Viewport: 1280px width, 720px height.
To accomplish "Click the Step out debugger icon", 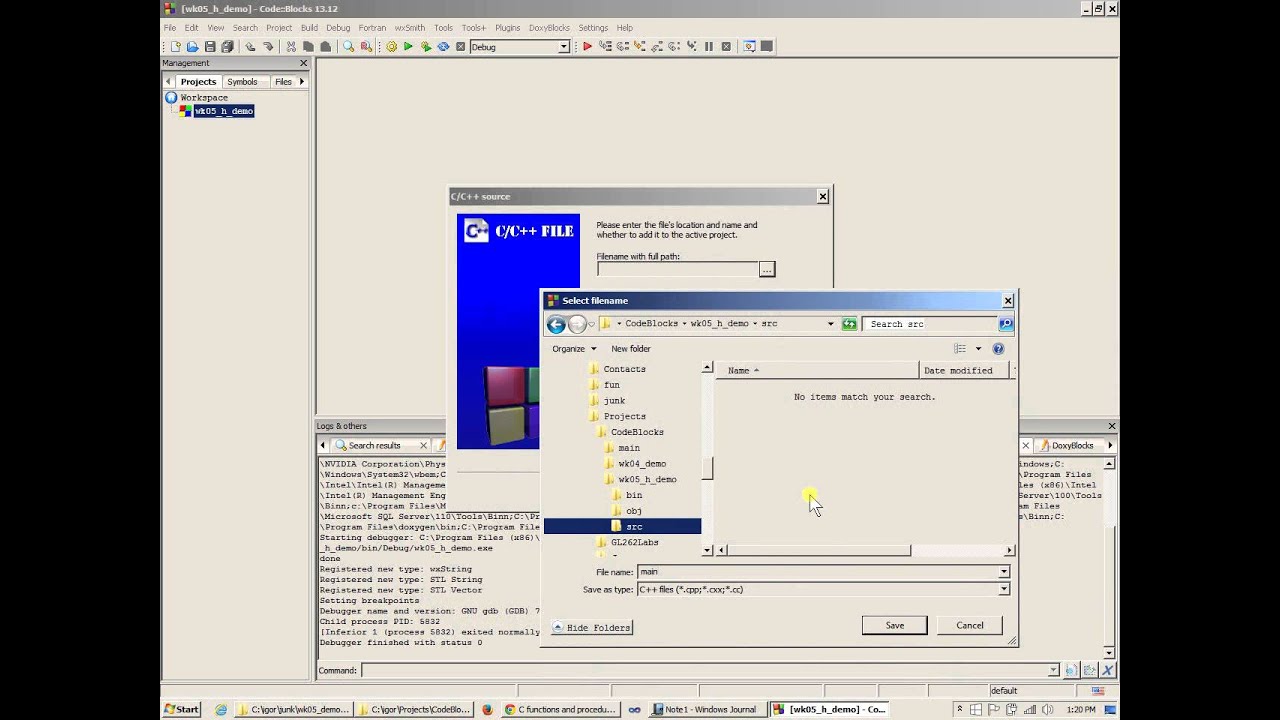I will [657, 46].
